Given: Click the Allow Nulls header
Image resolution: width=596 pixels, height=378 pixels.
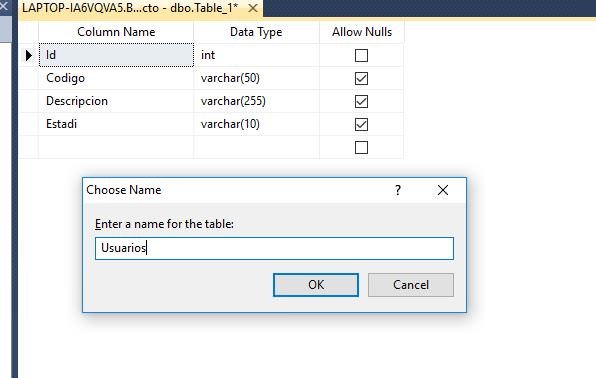Looking at the screenshot, I should pyautogui.click(x=362, y=32).
